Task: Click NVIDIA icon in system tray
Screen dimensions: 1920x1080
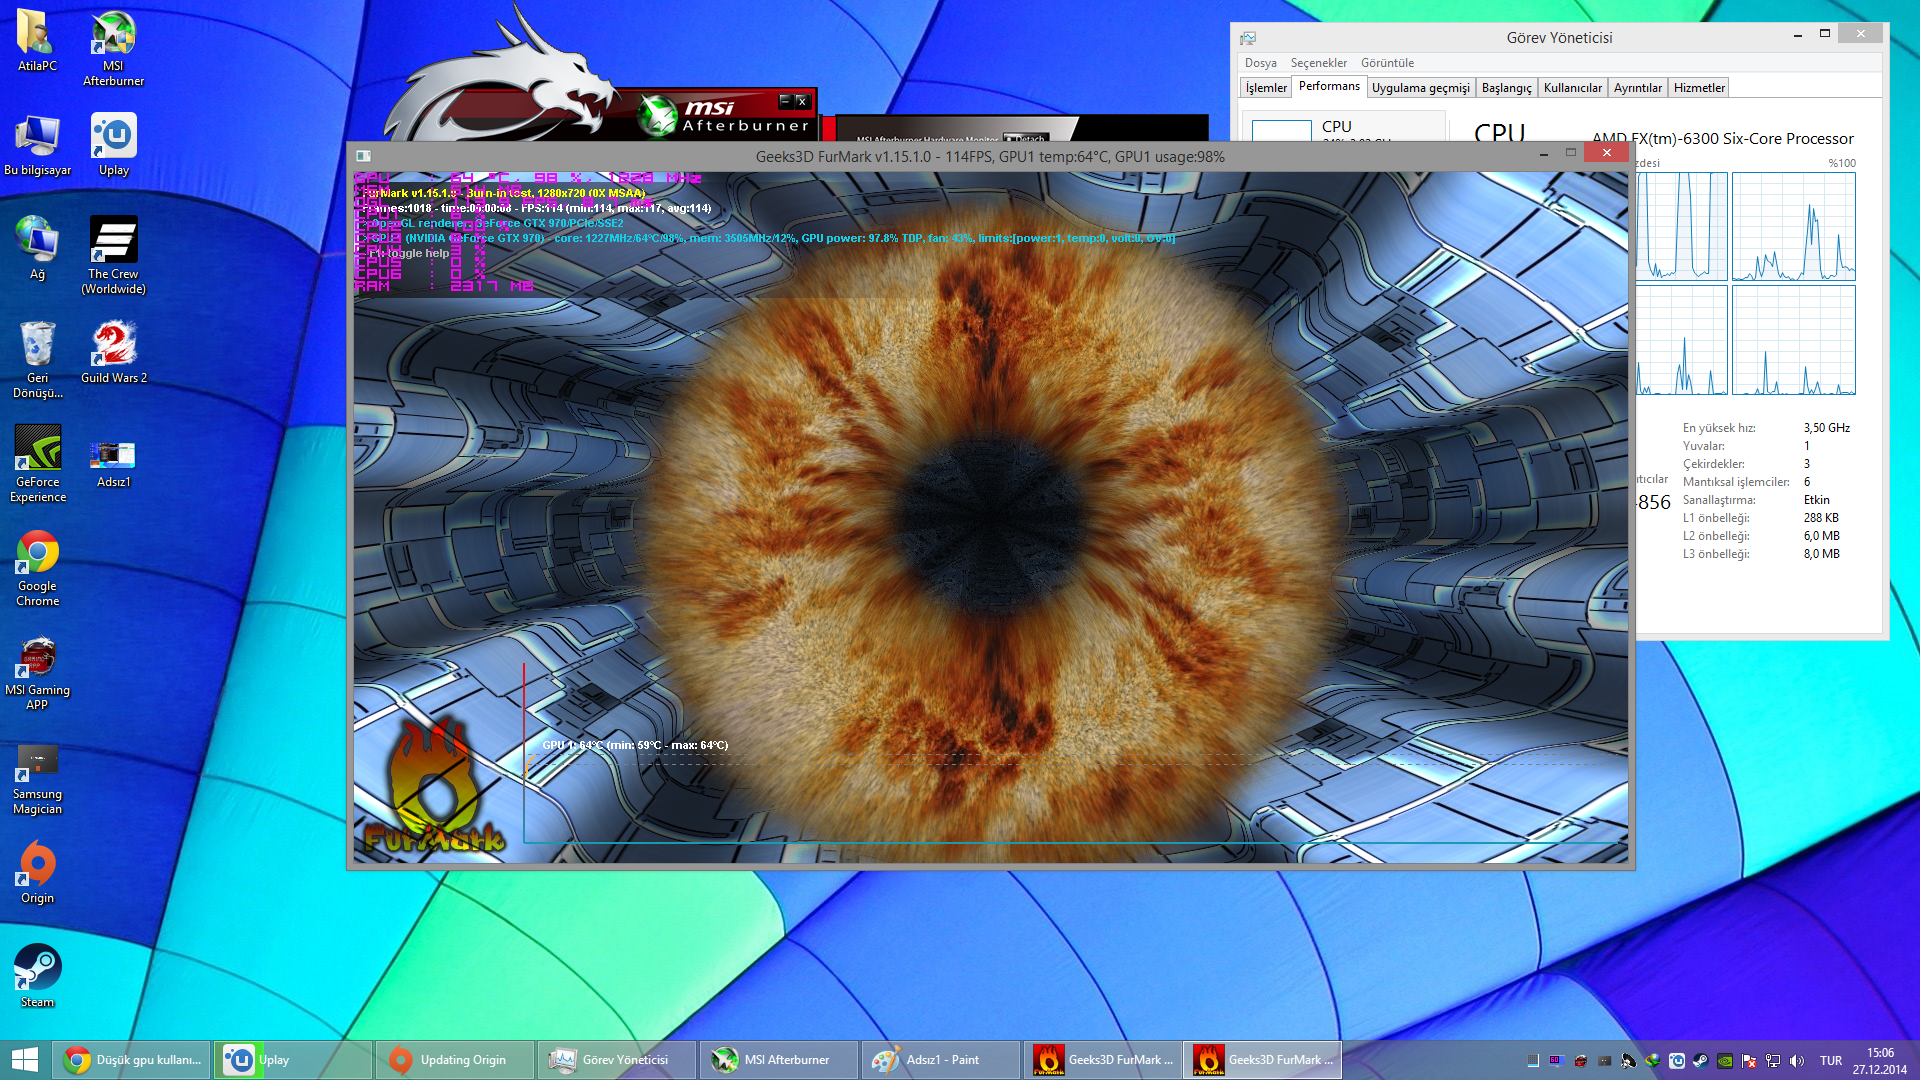Action: pos(1725,1061)
